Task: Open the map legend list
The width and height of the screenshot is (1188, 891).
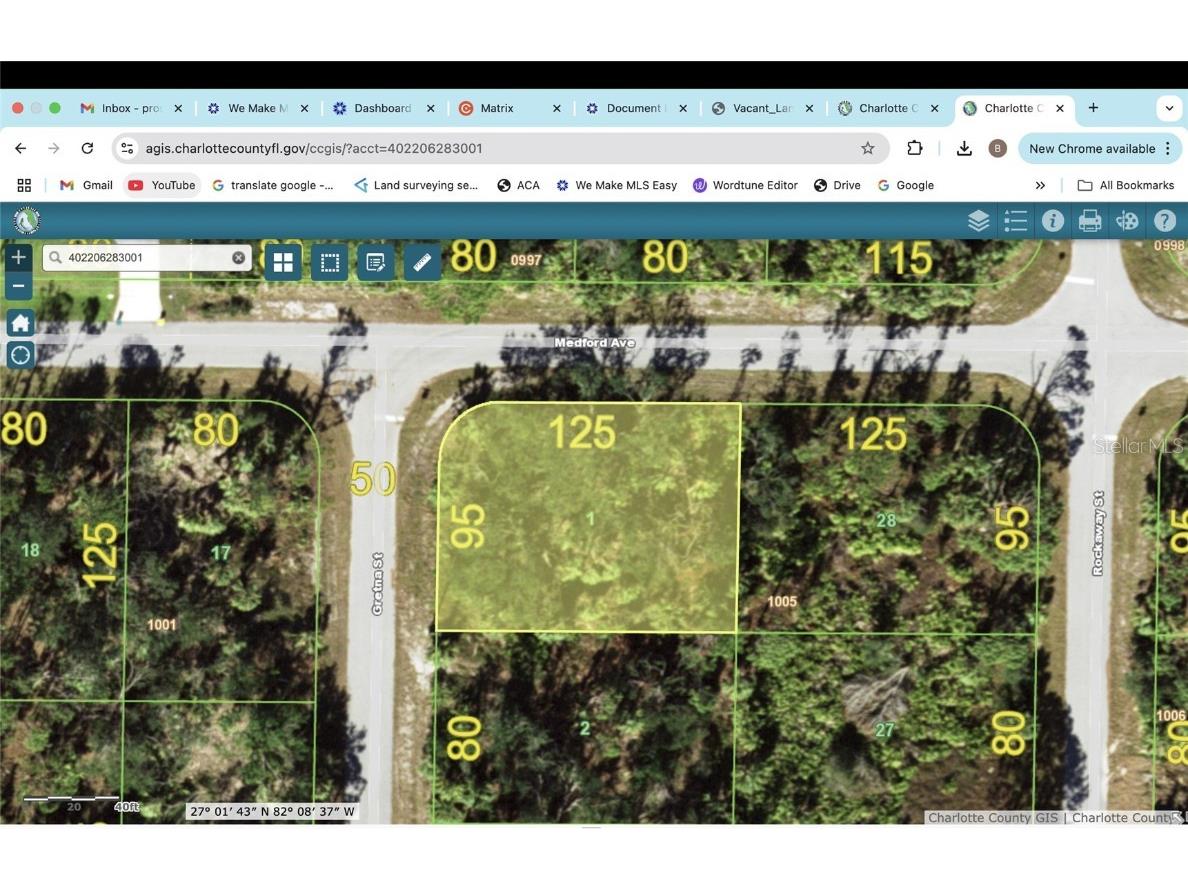Action: tap(1015, 221)
